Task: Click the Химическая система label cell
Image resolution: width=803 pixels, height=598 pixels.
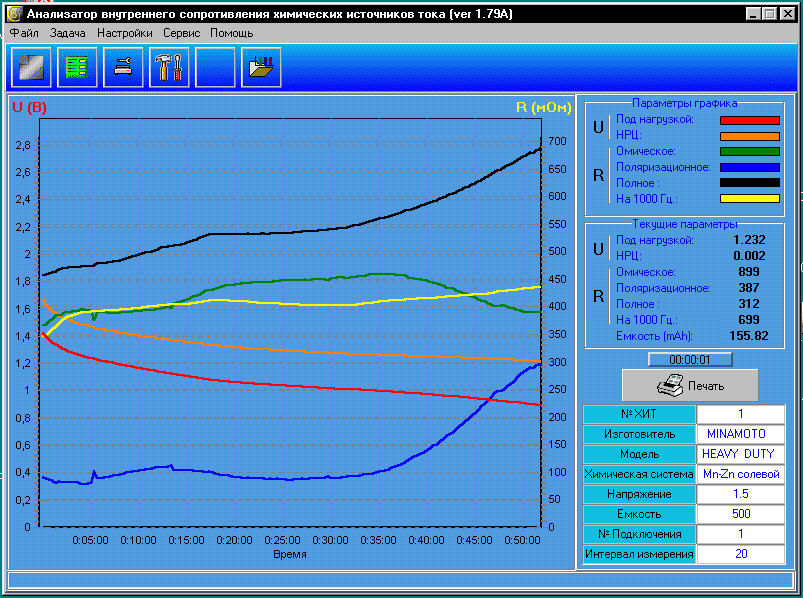Action: tap(639, 474)
